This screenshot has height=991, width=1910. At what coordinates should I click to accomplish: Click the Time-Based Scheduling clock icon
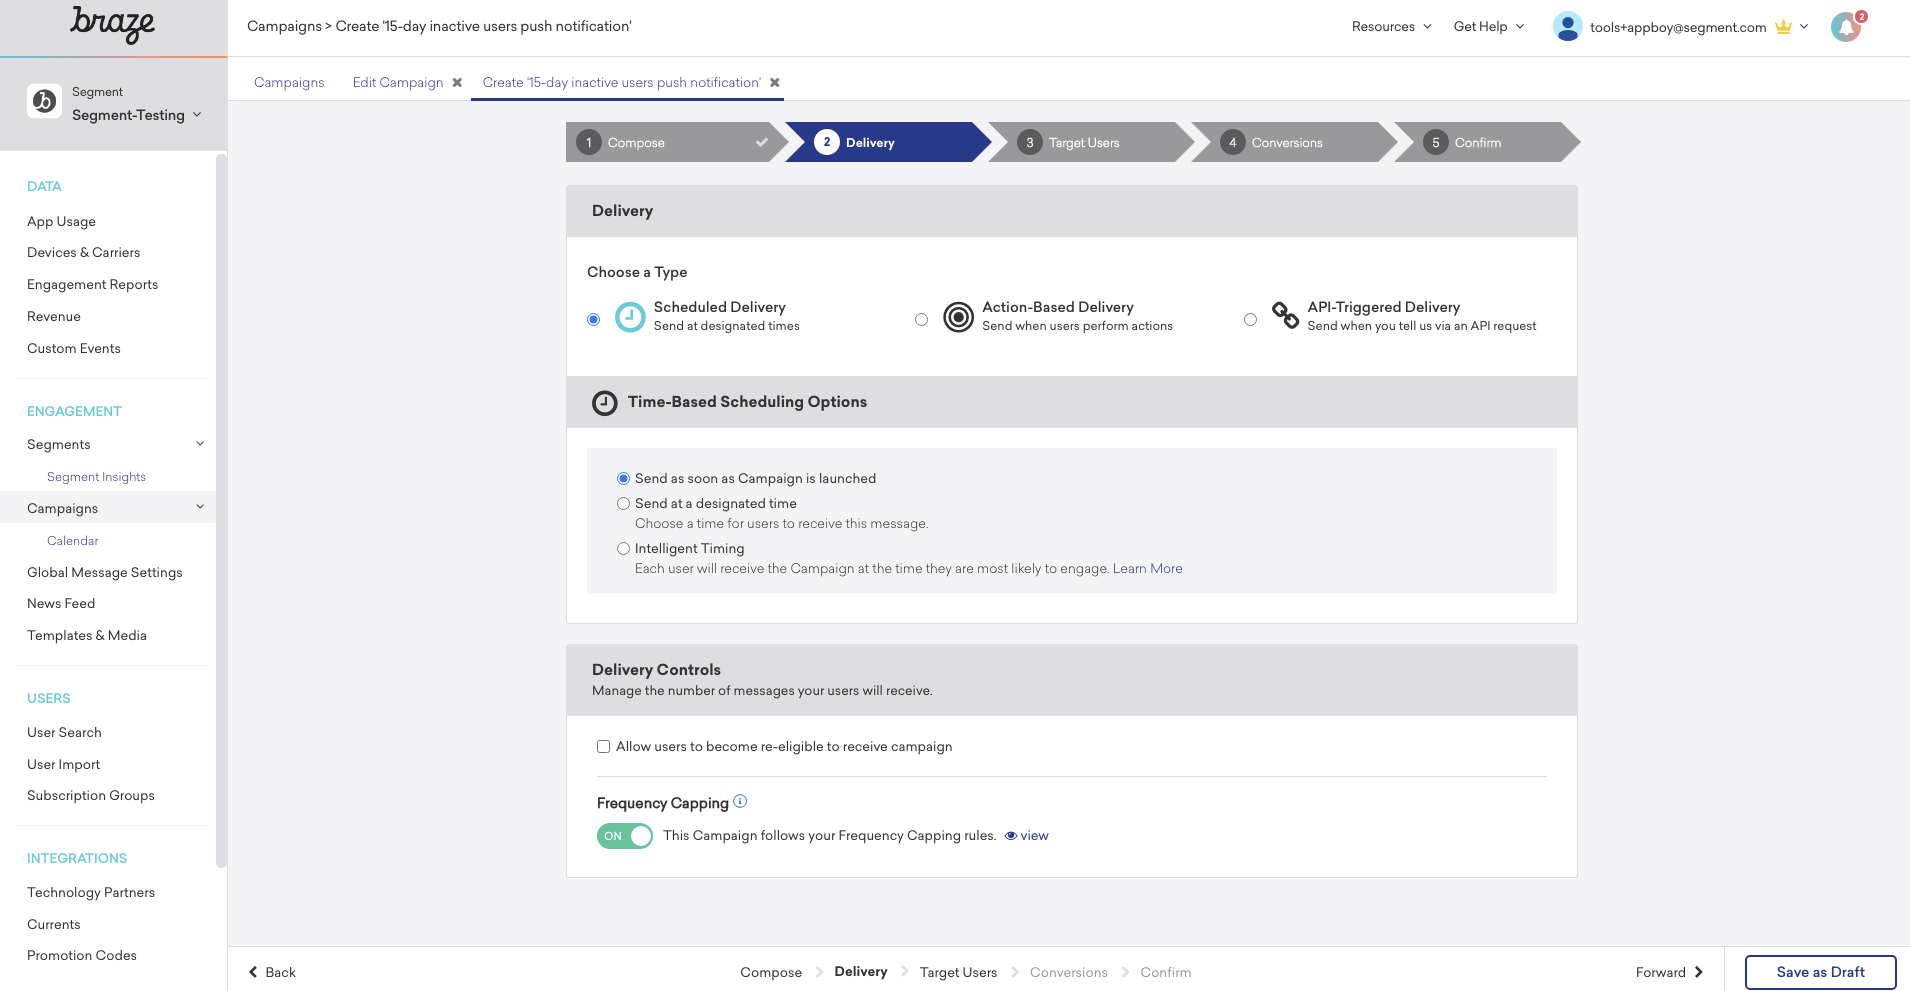pyautogui.click(x=605, y=403)
